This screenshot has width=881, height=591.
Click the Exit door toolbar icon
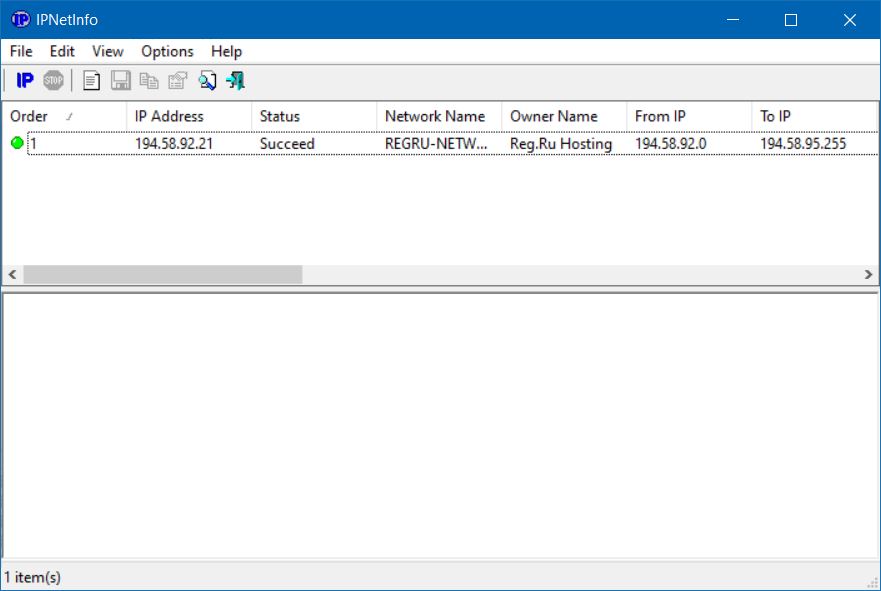pyautogui.click(x=235, y=80)
